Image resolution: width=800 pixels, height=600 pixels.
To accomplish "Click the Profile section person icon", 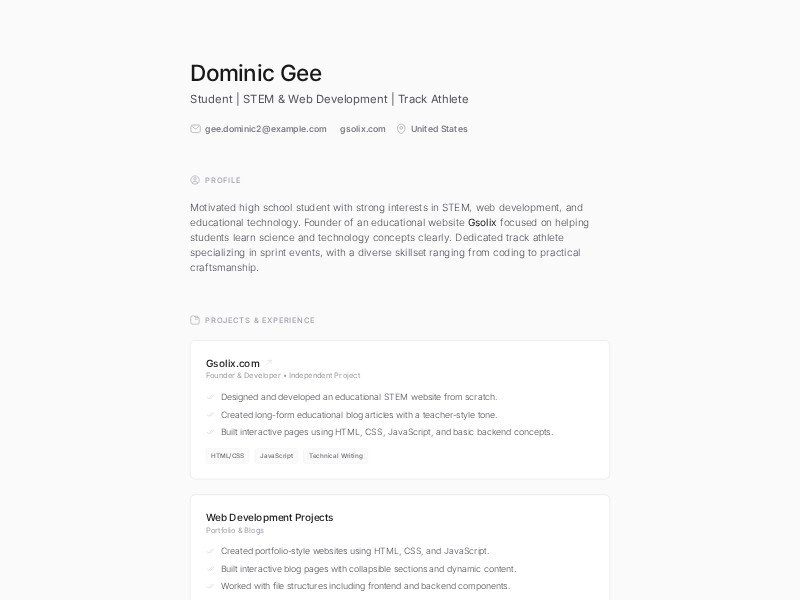I will click(x=195, y=180).
